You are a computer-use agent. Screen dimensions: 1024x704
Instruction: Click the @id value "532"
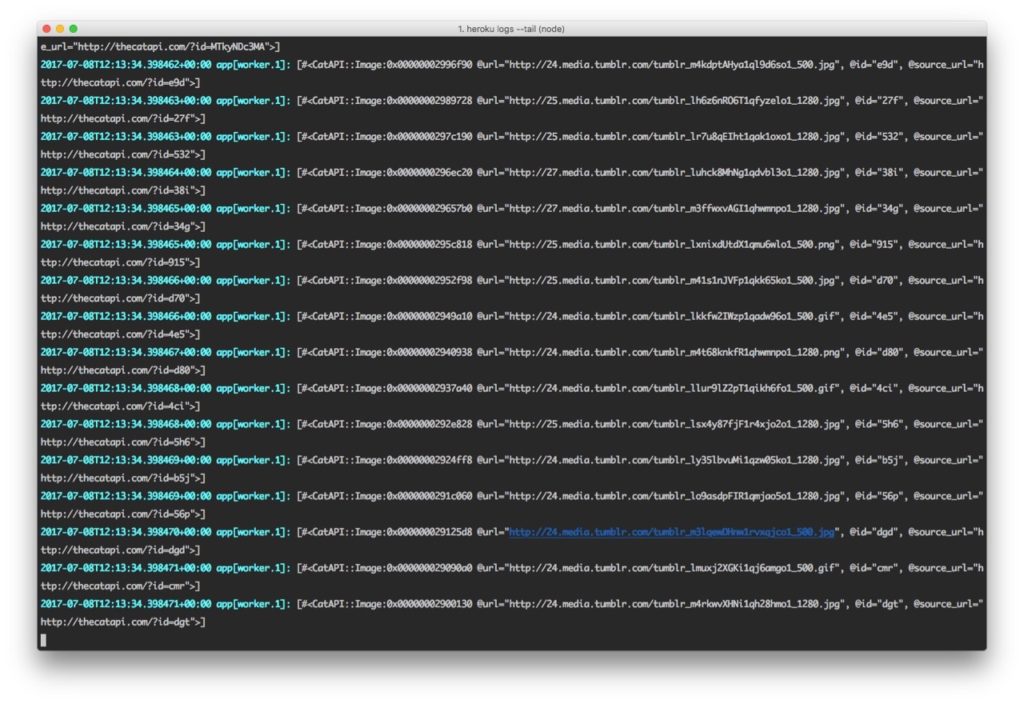[x=888, y=136]
